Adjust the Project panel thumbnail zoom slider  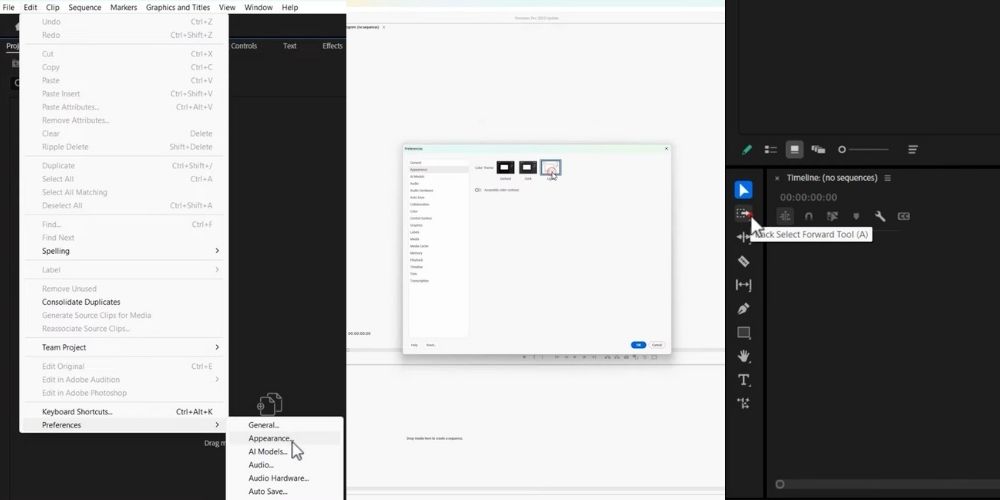coord(864,150)
